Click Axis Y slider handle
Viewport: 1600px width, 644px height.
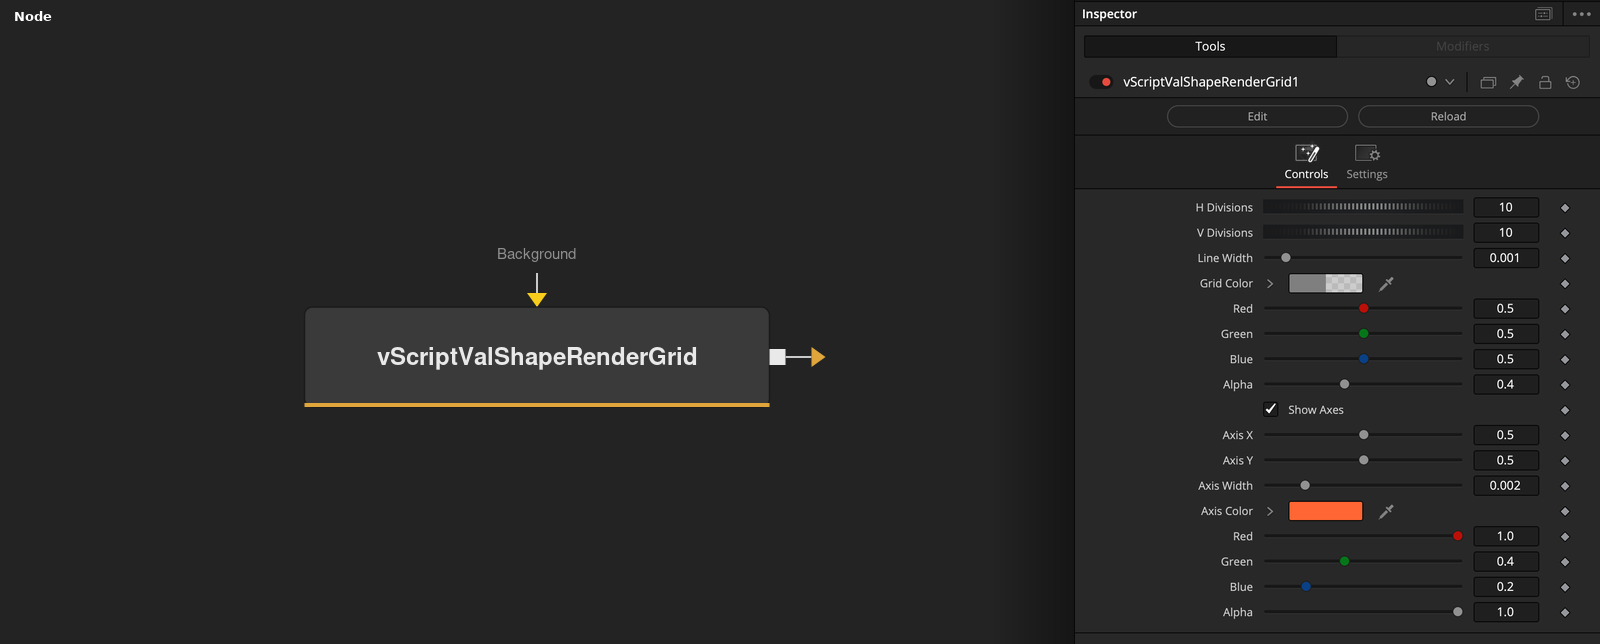point(1364,460)
